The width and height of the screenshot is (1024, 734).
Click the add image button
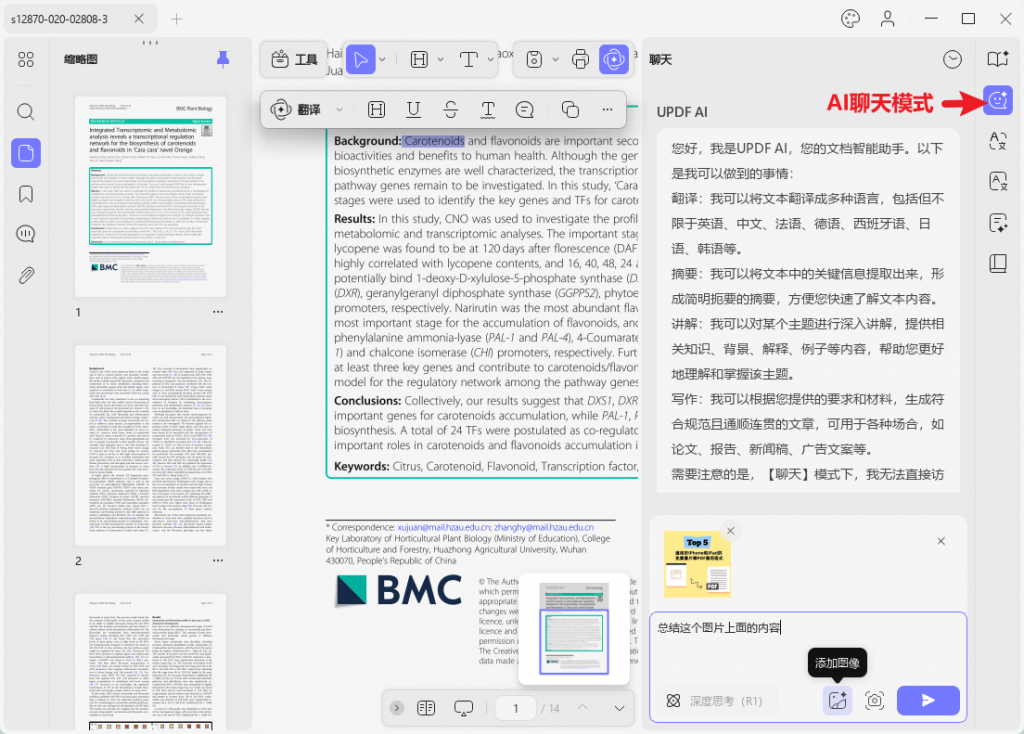[x=837, y=701]
